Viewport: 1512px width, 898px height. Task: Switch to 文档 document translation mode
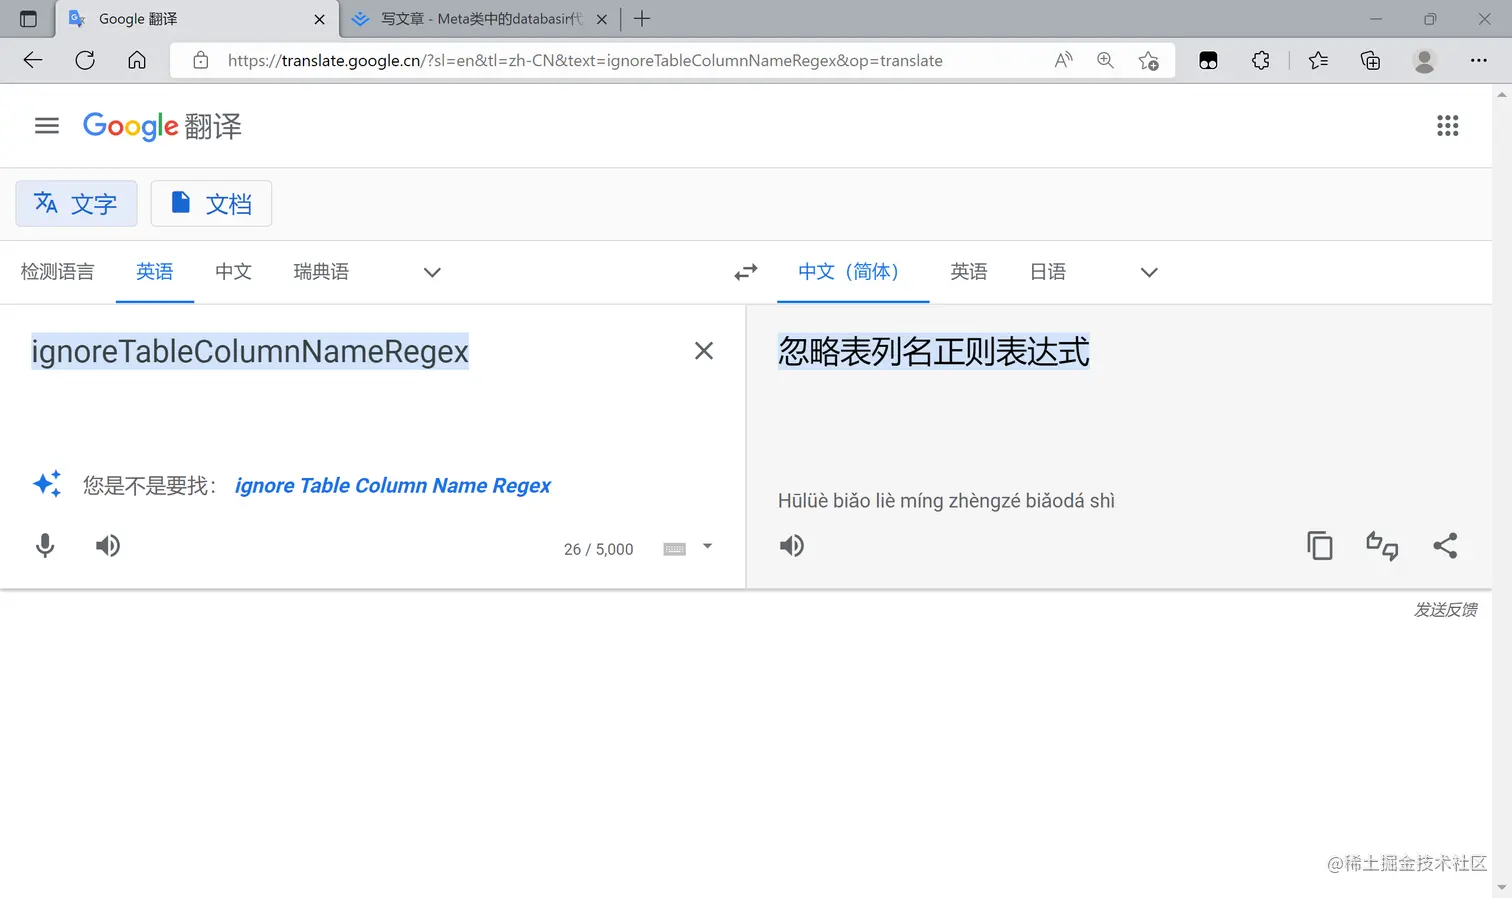click(x=211, y=204)
